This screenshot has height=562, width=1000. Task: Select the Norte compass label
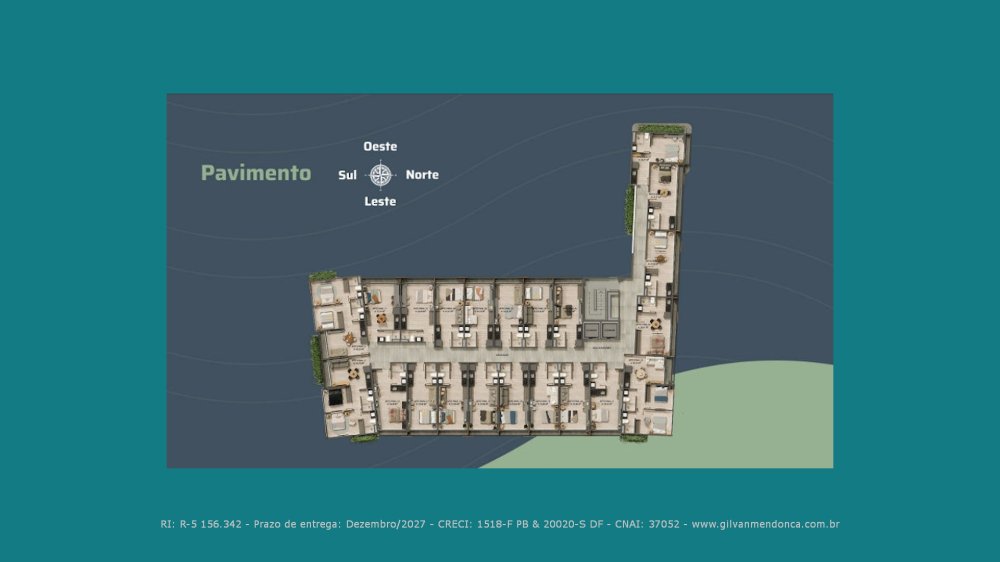coord(422,175)
